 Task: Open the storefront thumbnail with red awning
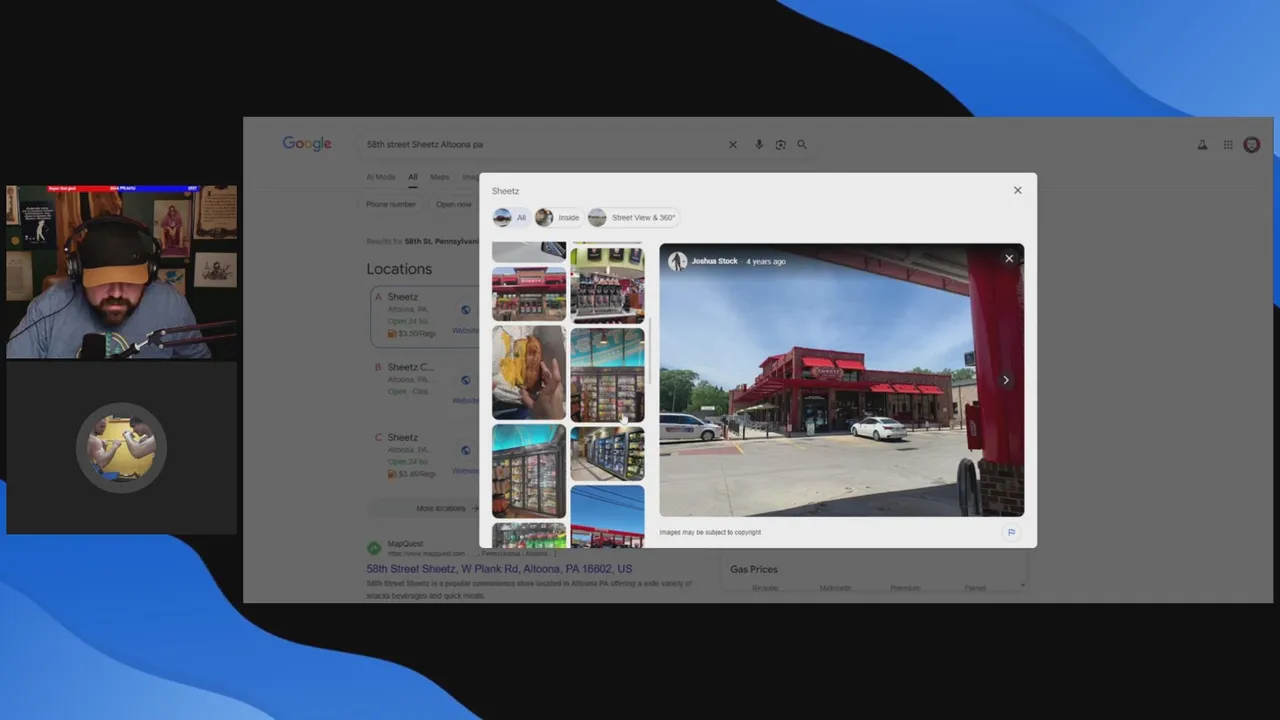point(529,294)
